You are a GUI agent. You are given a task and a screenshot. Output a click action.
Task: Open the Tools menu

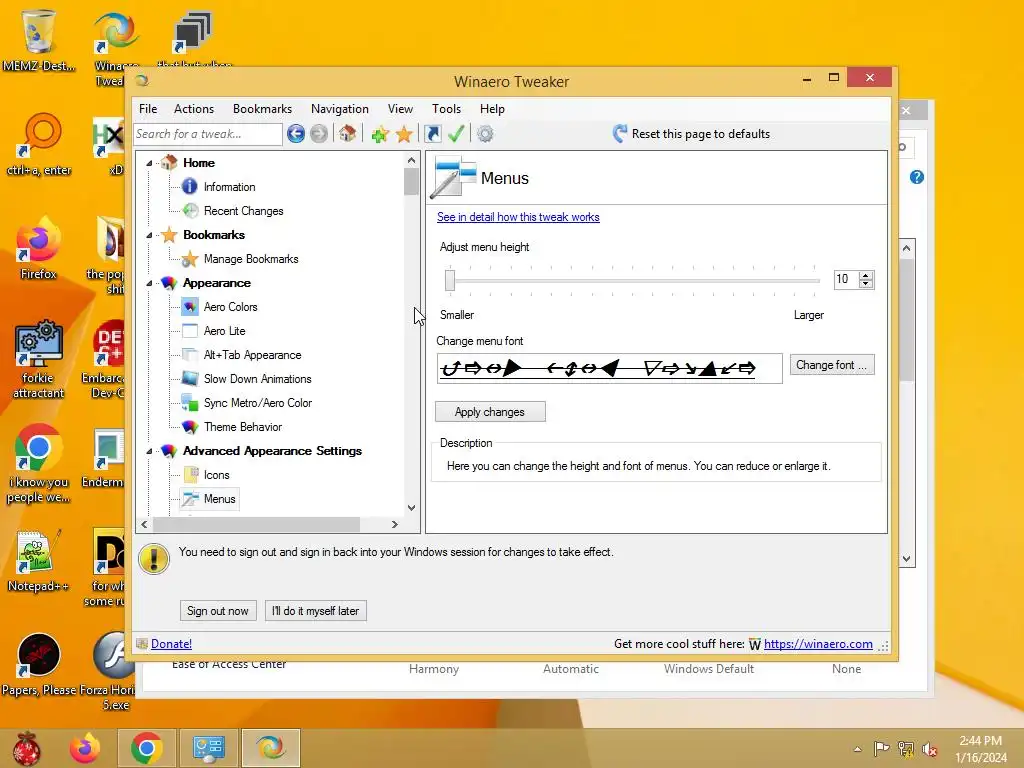click(447, 109)
